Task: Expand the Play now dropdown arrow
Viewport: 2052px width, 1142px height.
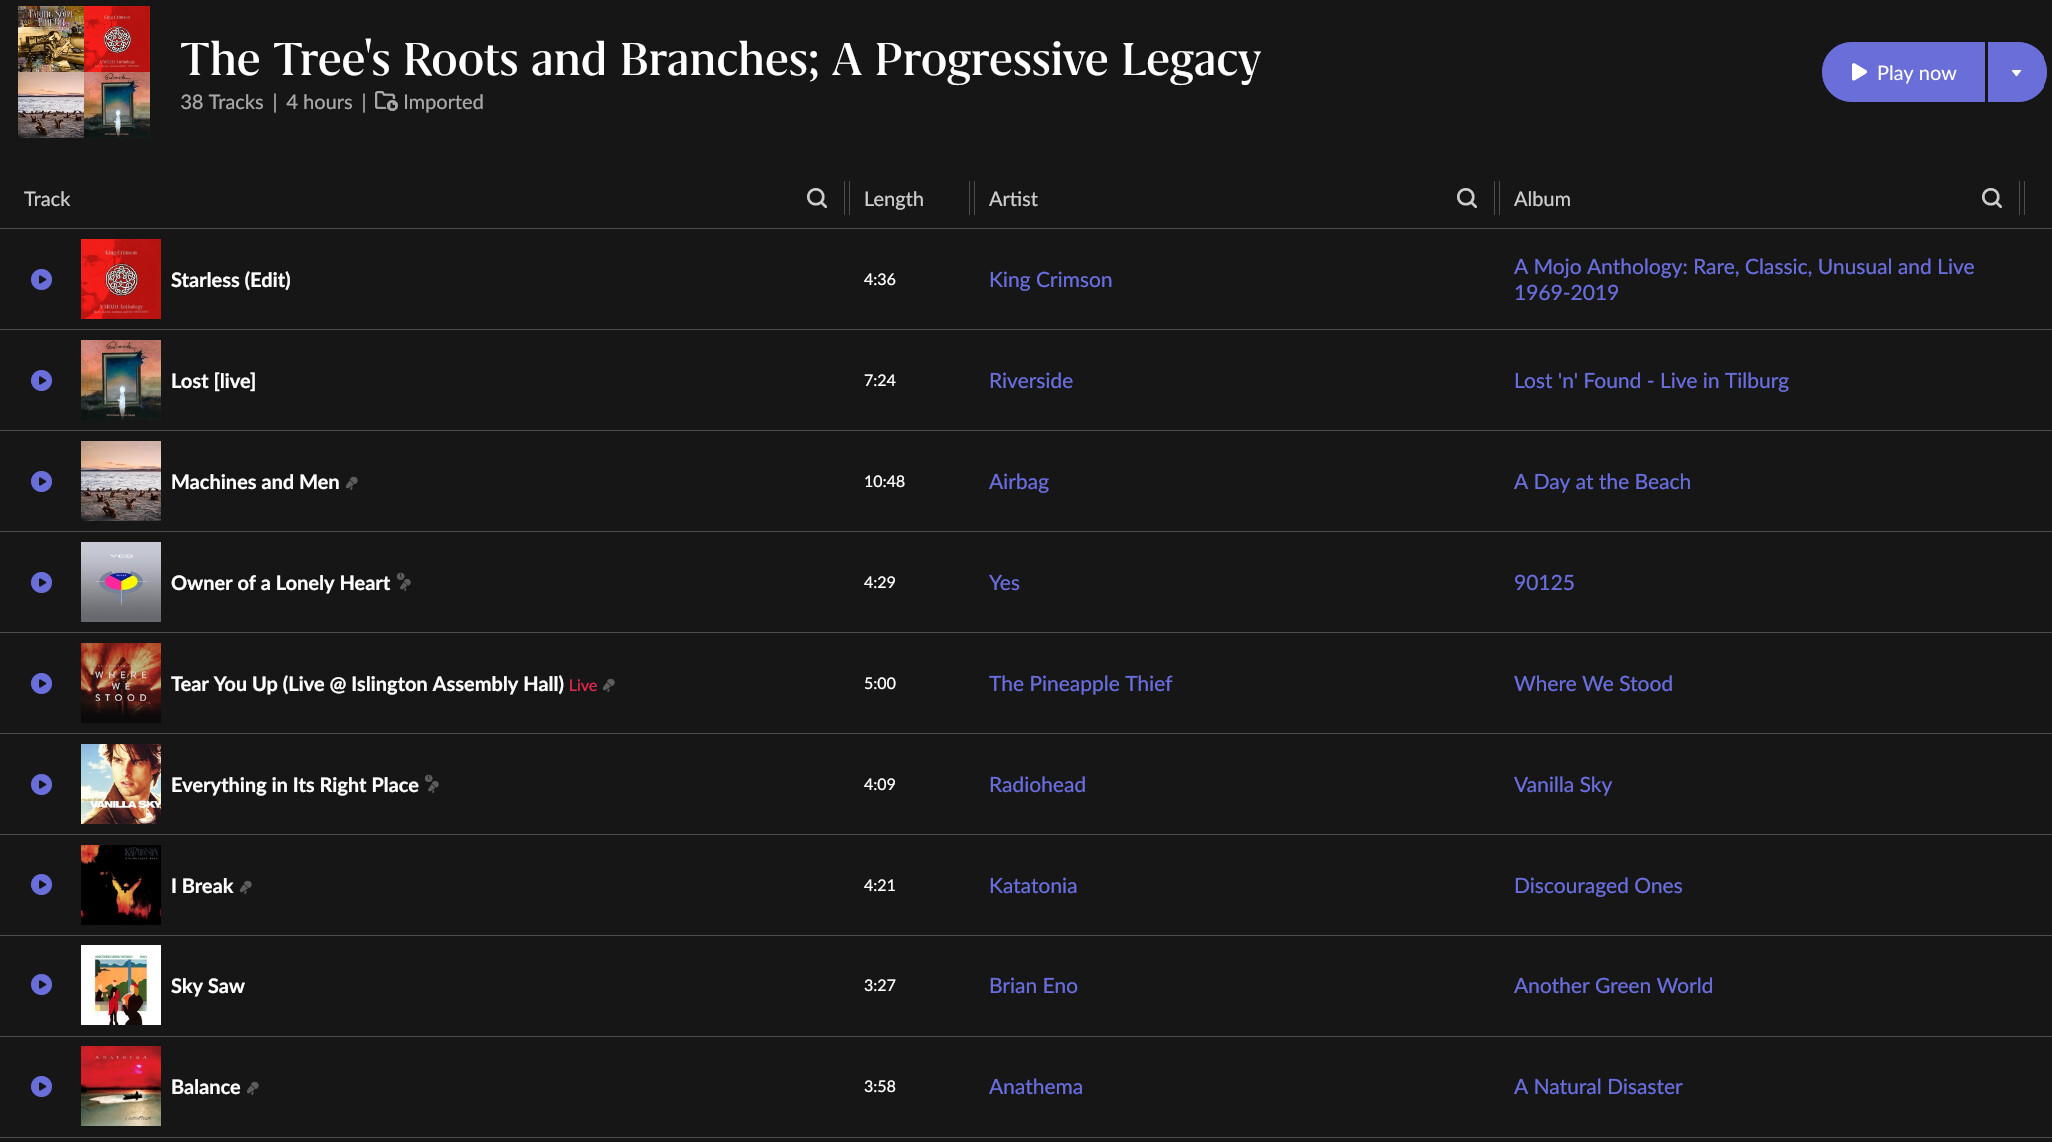Action: pos(2016,73)
